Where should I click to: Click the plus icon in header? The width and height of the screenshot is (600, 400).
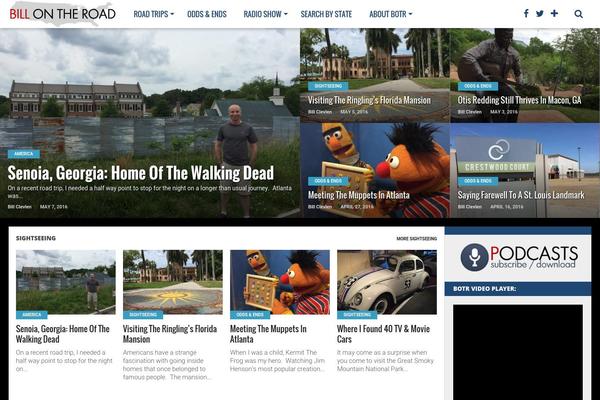point(554,13)
